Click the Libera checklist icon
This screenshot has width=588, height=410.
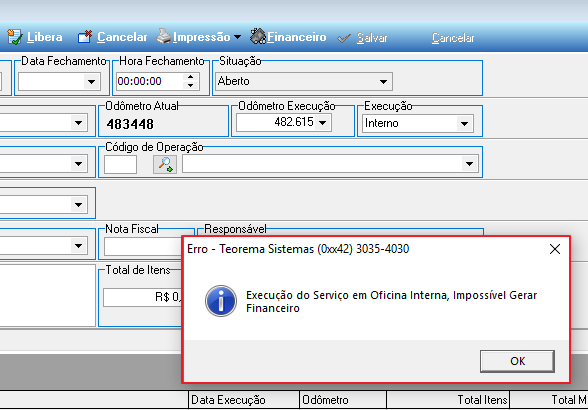coord(15,37)
